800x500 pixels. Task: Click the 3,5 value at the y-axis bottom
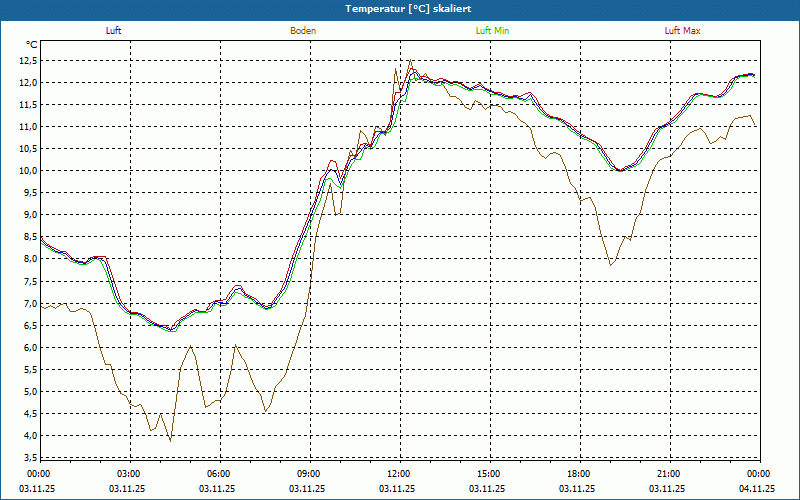pyautogui.click(x=26, y=458)
